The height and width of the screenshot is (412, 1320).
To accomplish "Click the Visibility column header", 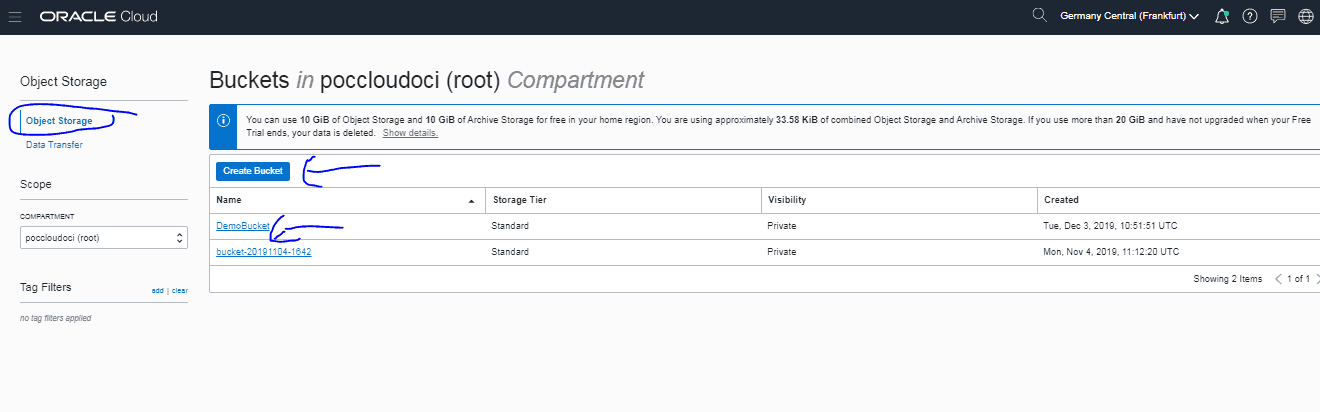I will tap(787, 200).
